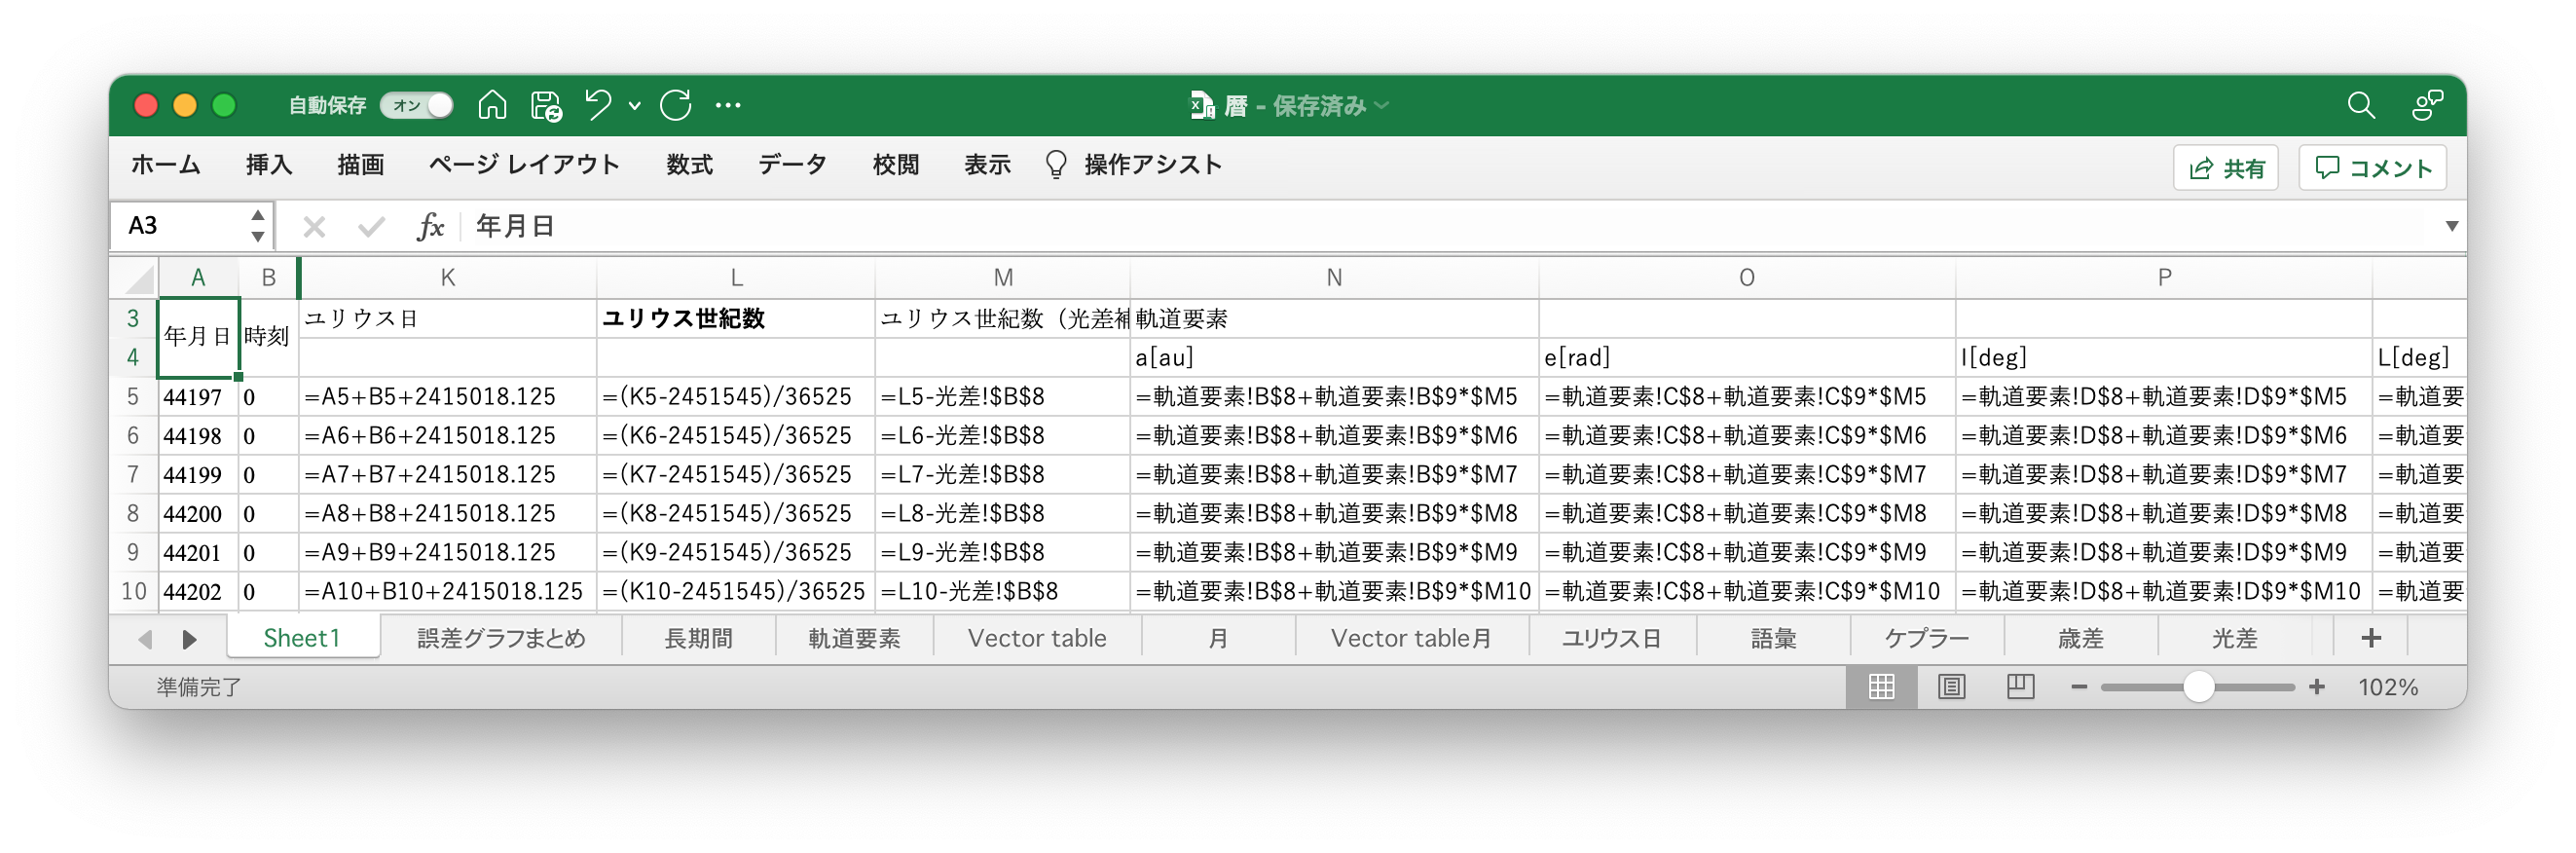Cancel entry with the X icon
This screenshot has width=2576, height=853.
tap(314, 227)
